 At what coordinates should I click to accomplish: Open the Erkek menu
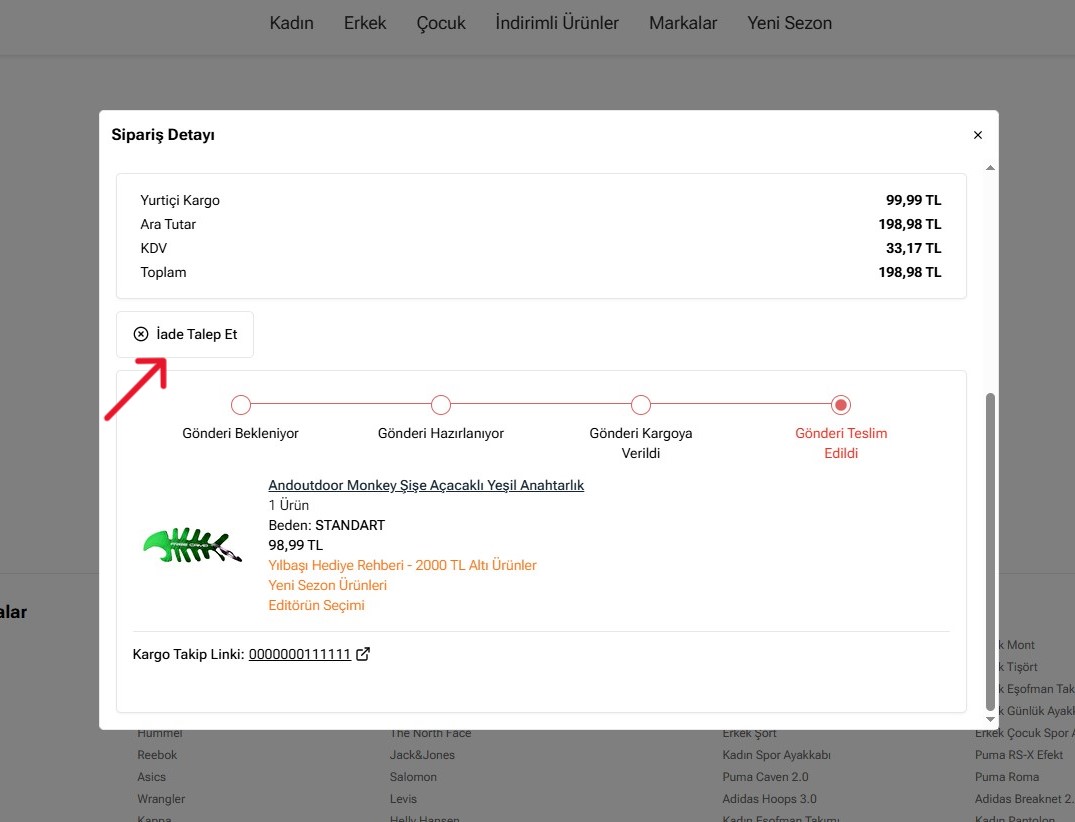(365, 23)
